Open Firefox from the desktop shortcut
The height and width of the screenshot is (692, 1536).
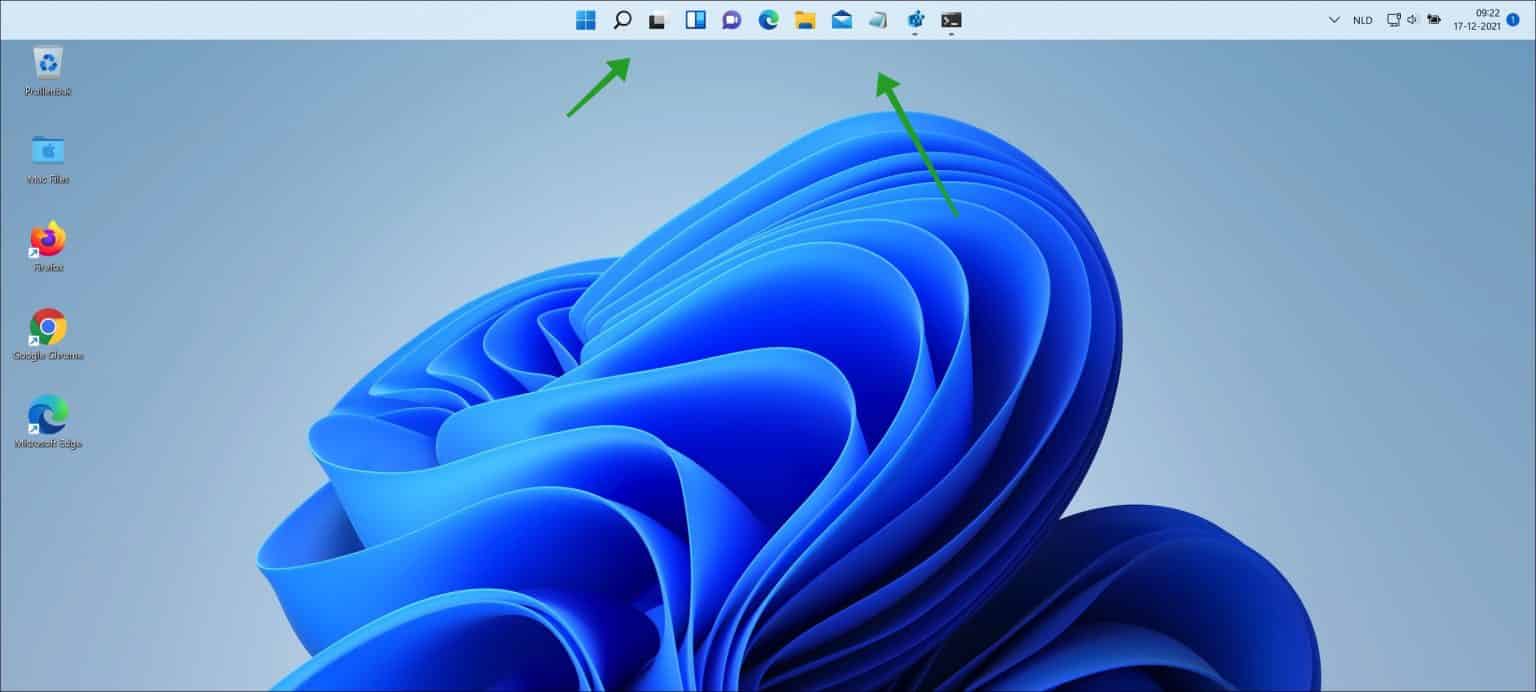pyautogui.click(x=46, y=240)
